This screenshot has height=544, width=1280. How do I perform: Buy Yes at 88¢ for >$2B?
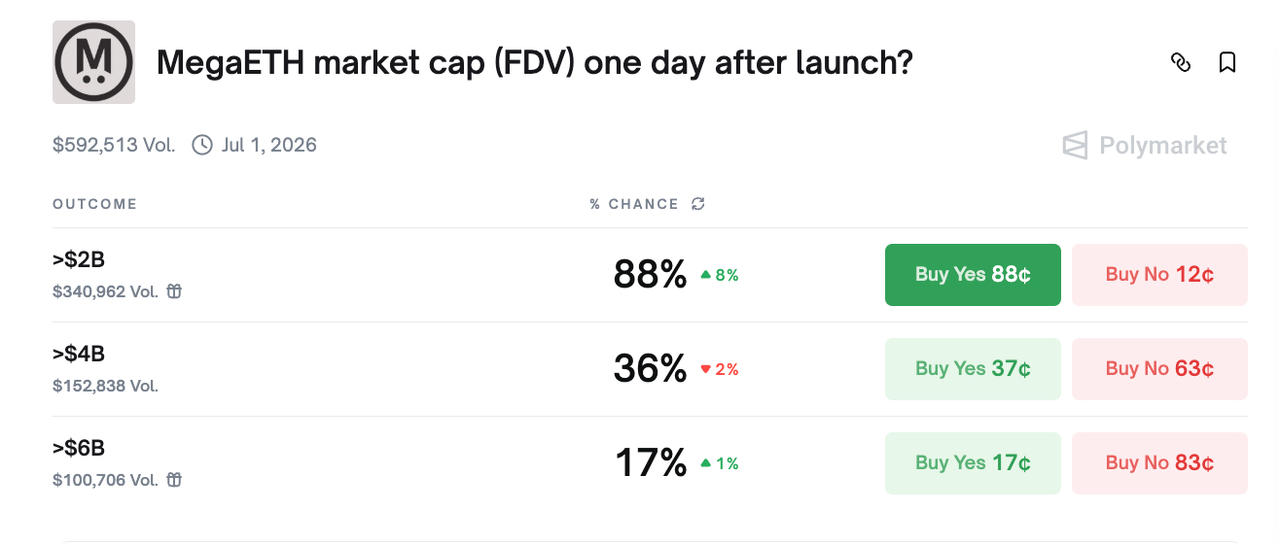coord(972,275)
